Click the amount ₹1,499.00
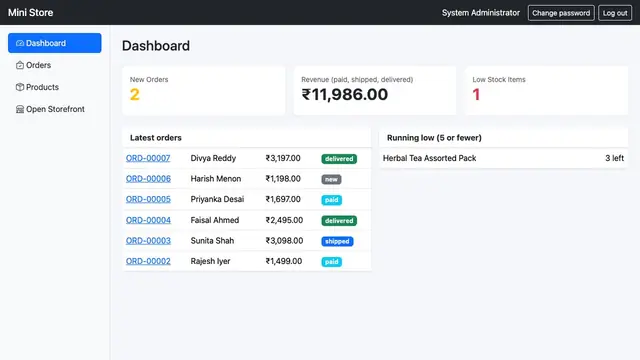 [x=284, y=261]
